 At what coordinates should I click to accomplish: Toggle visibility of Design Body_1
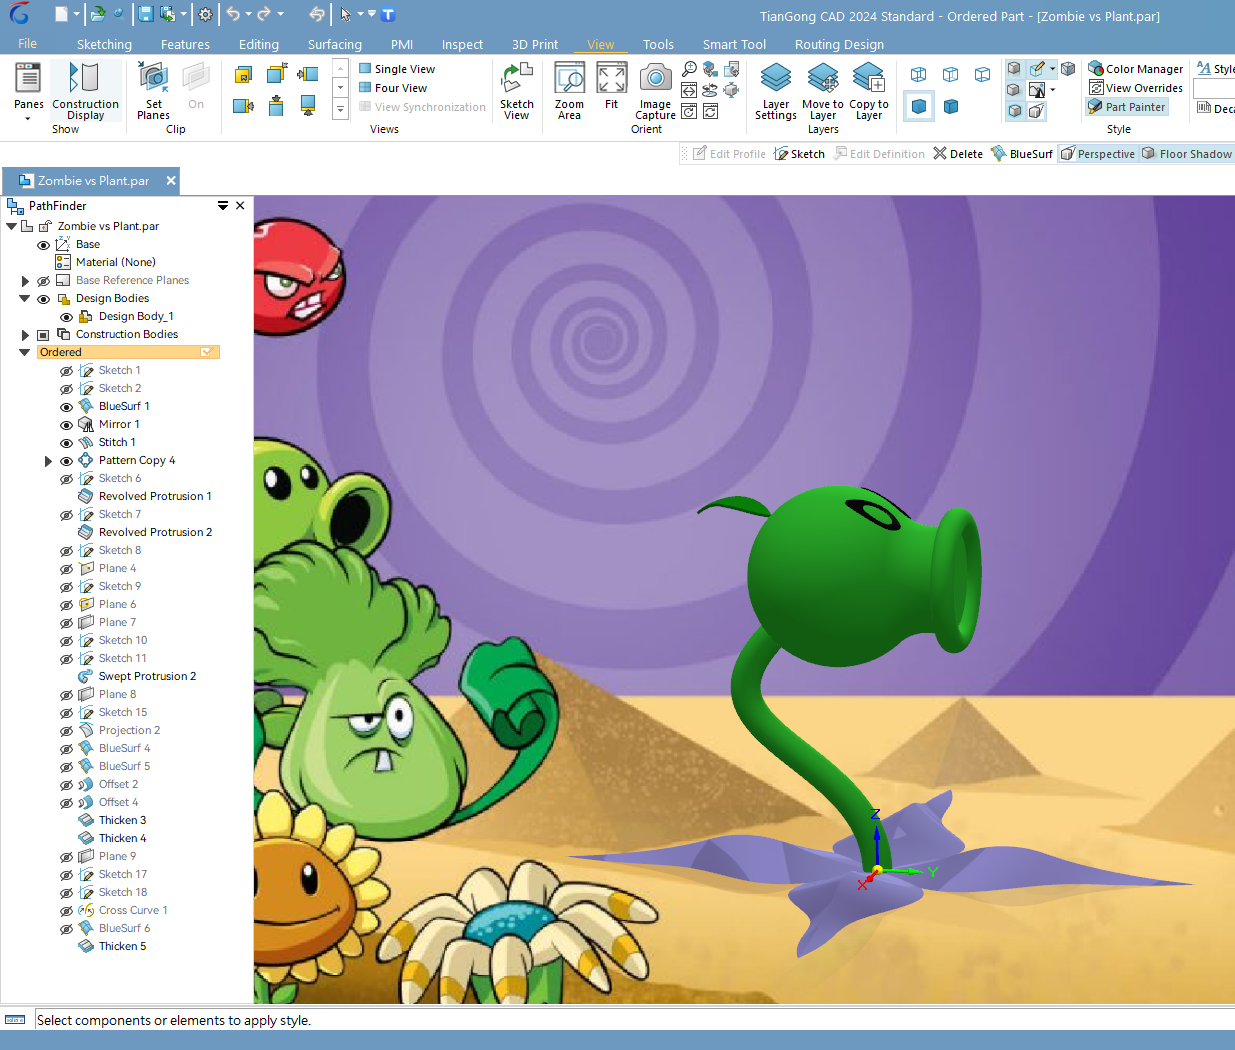[x=66, y=317]
